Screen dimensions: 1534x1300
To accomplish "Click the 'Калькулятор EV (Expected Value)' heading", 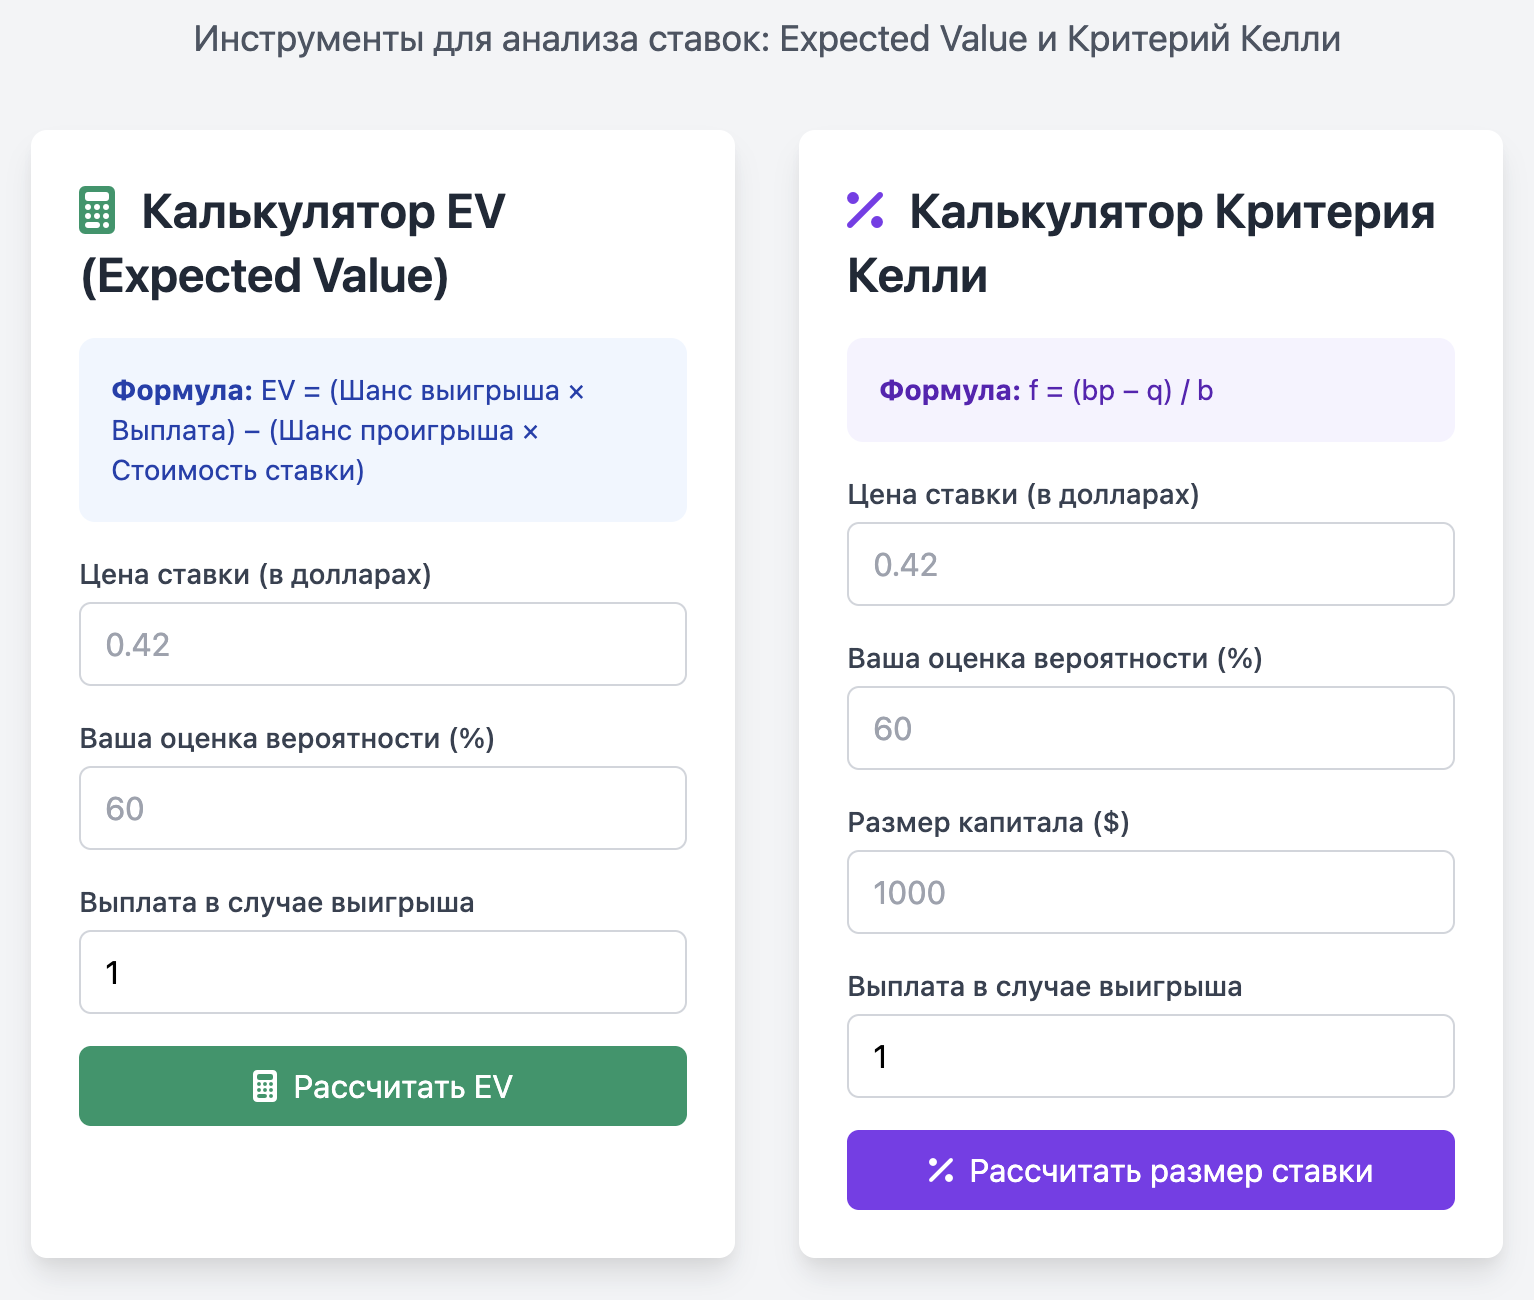I will coord(294,244).
